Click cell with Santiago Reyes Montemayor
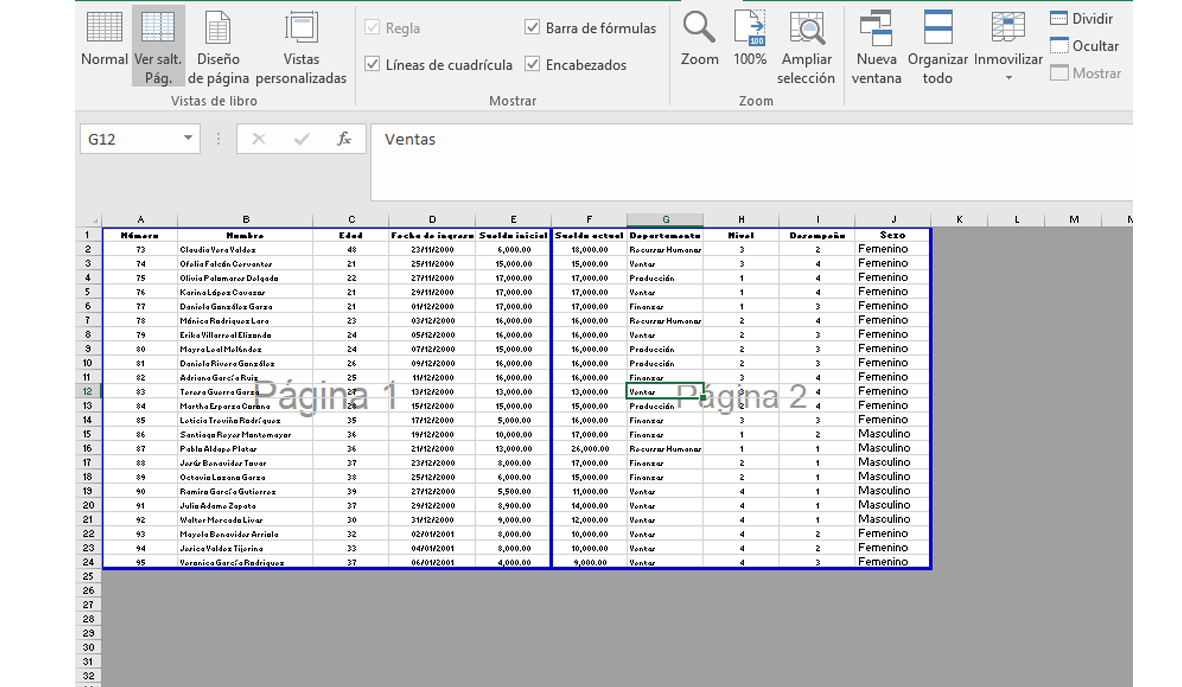The width and height of the screenshot is (1182, 687). (246, 434)
